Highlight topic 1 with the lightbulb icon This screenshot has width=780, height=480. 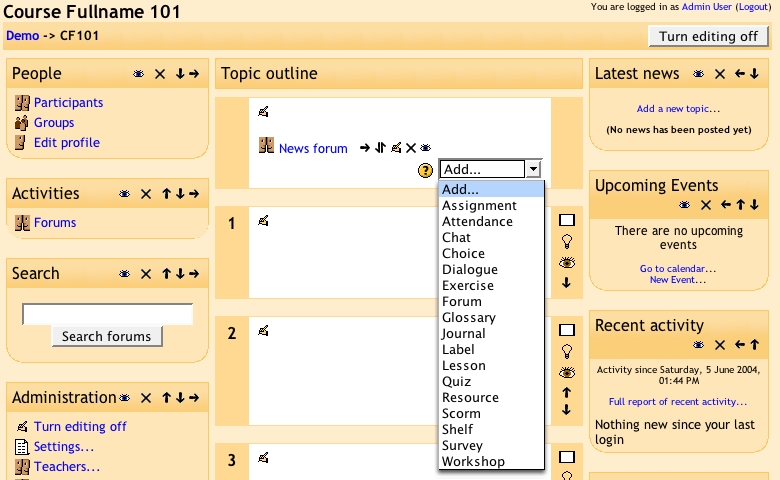pyautogui.click(x=567, y=241)
